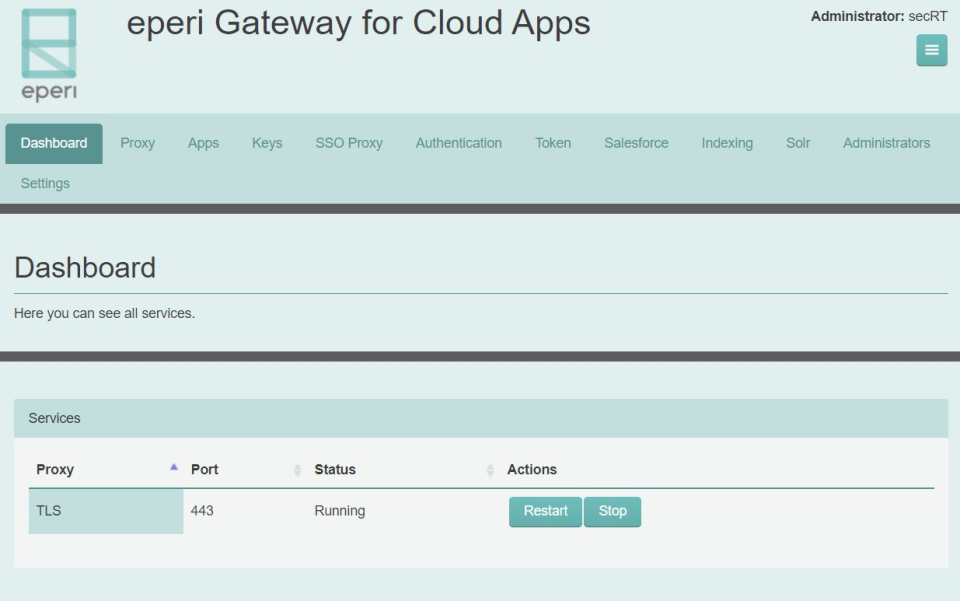Open the Administrators page
960x601 pixels.
884,143
